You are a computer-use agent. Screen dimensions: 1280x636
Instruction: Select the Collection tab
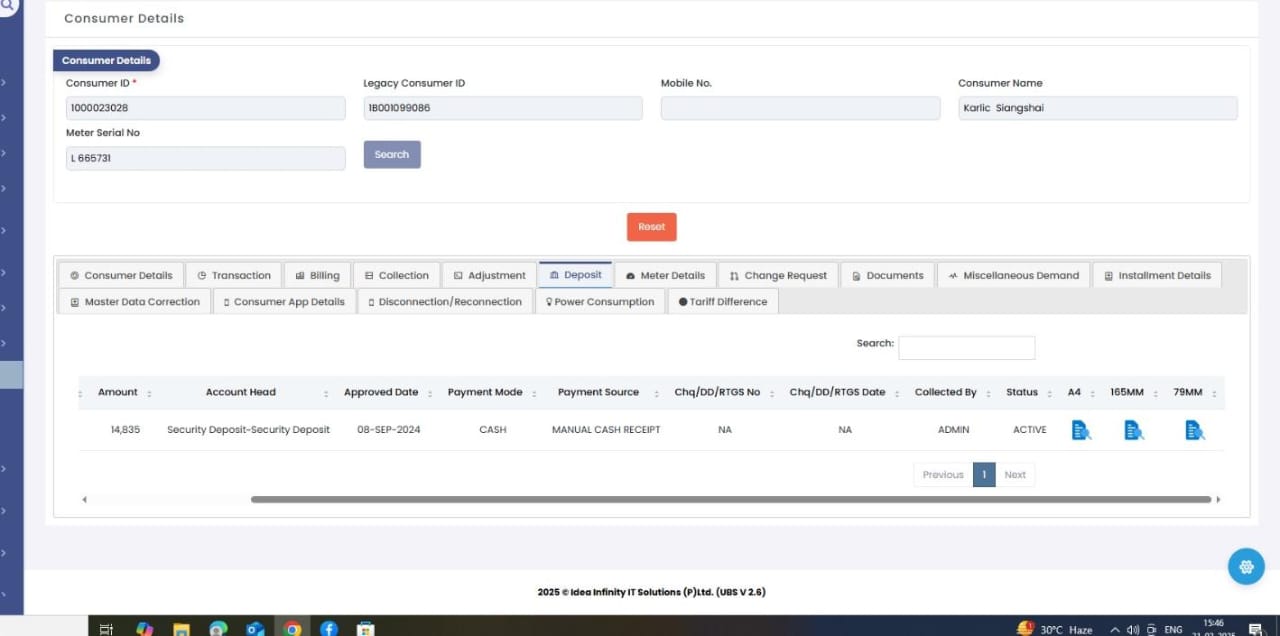click(396, 275)
